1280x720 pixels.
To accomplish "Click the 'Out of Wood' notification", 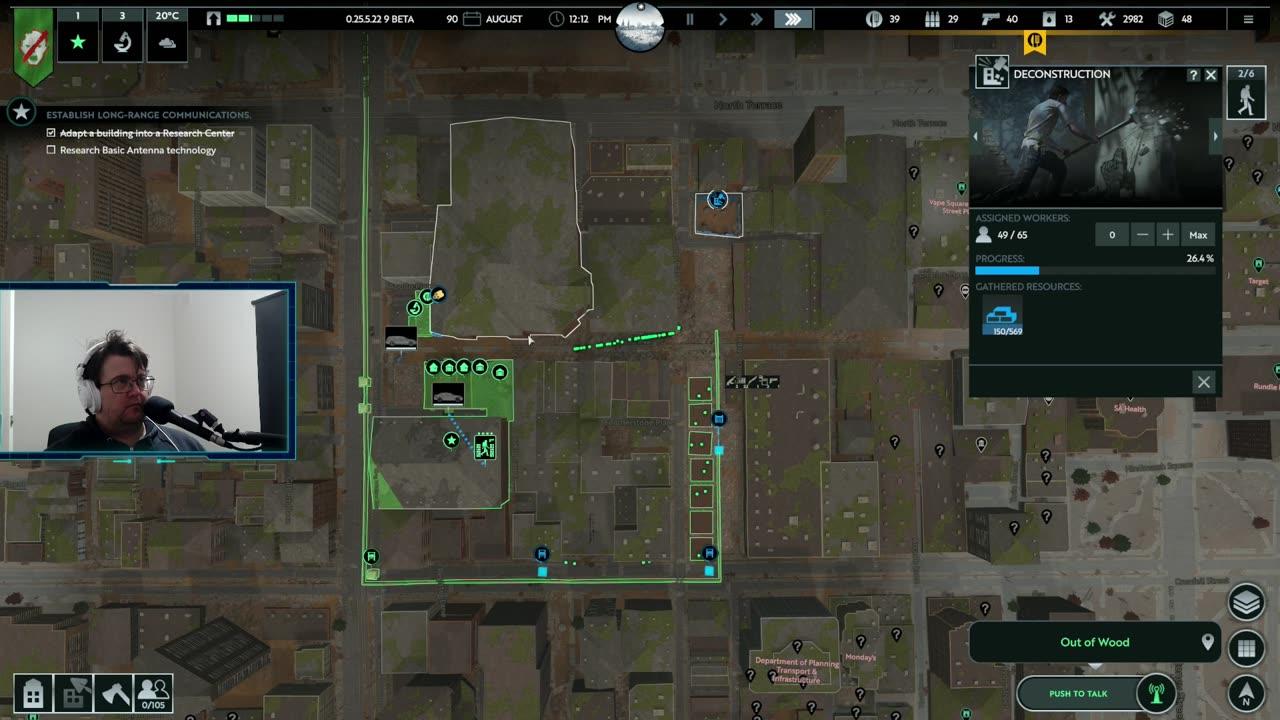I will (1095, 642).
